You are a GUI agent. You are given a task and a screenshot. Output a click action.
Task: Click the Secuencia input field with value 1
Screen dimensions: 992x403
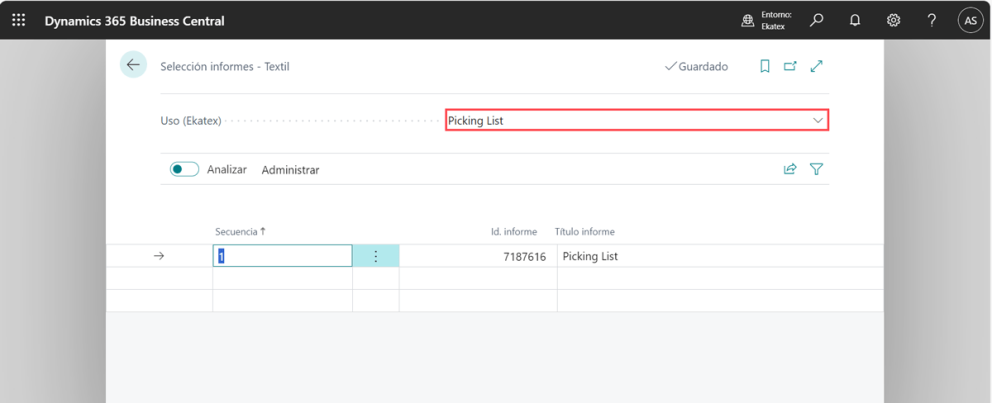pyautogui.click(x=282, y=257)
